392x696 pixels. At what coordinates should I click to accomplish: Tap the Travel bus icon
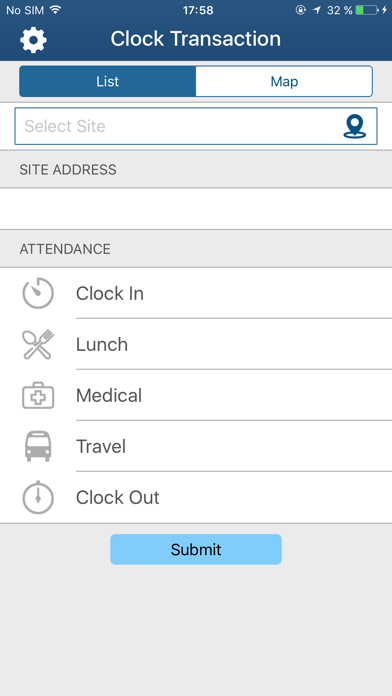coord(38,446)
